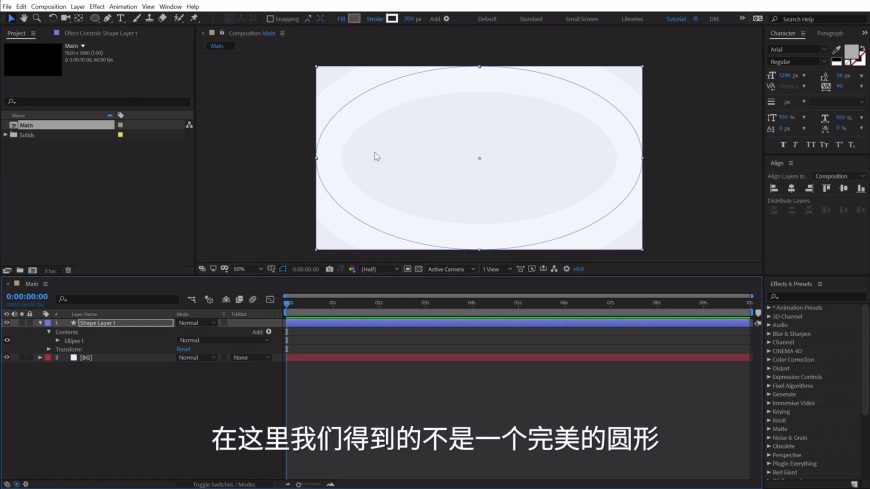Open the Arial font family dropdown
The height and width of the screenshot is (489, 870).
tap(798, 49)
